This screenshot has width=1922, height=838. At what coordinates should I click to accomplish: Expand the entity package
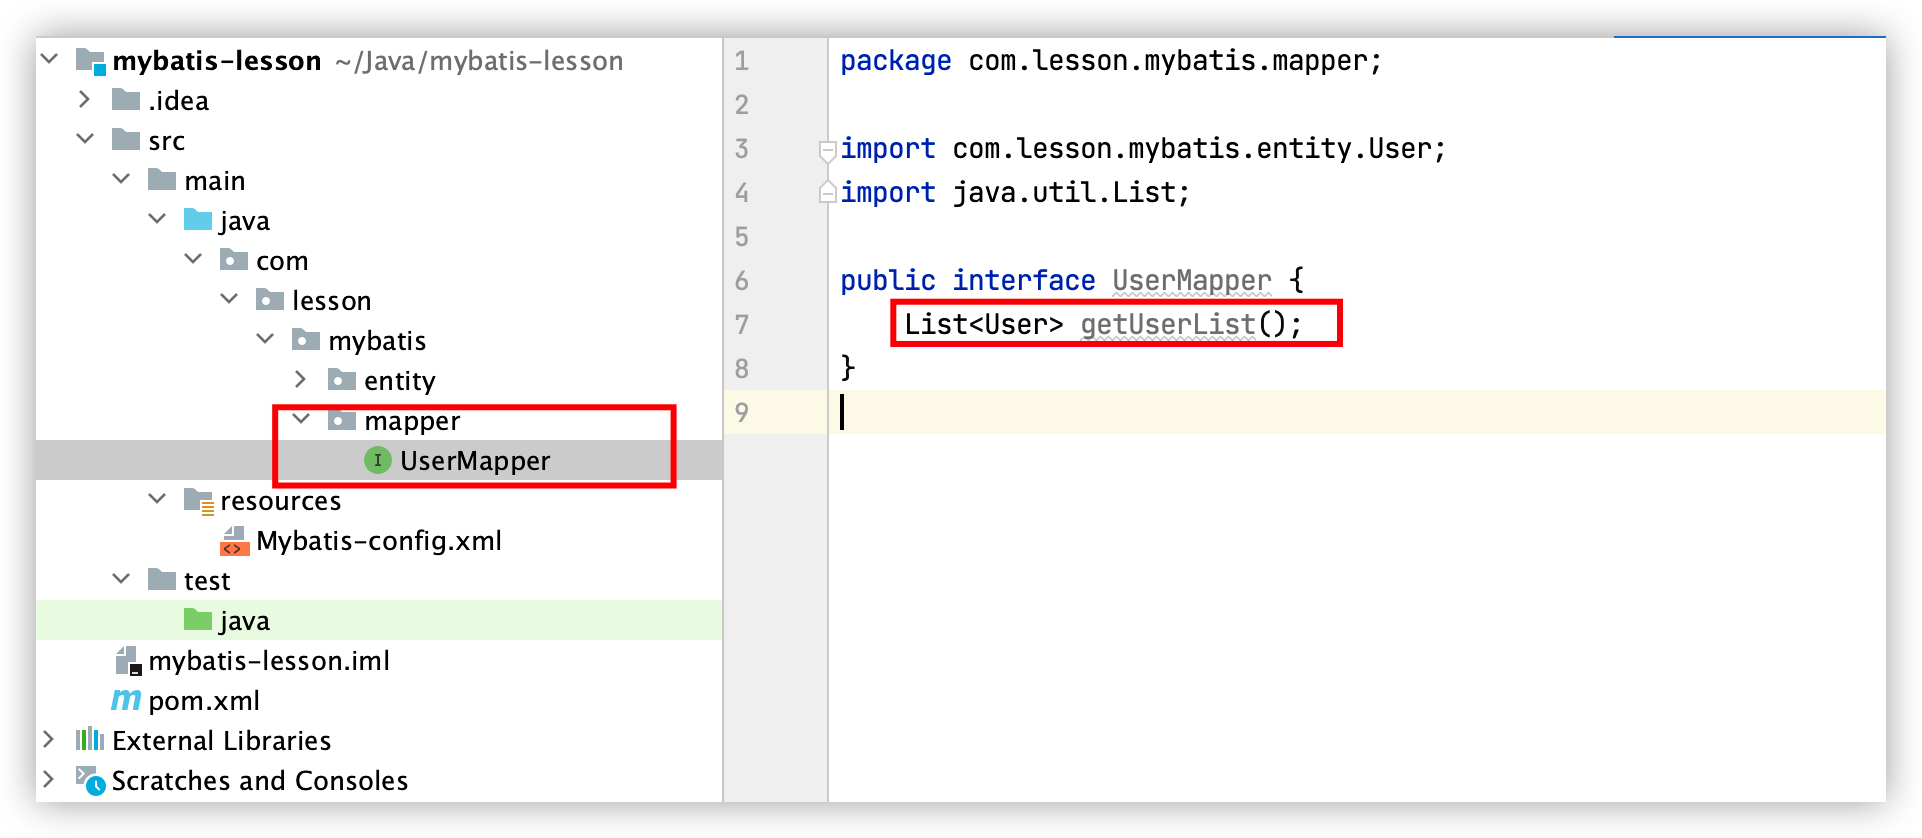point(301,380)
